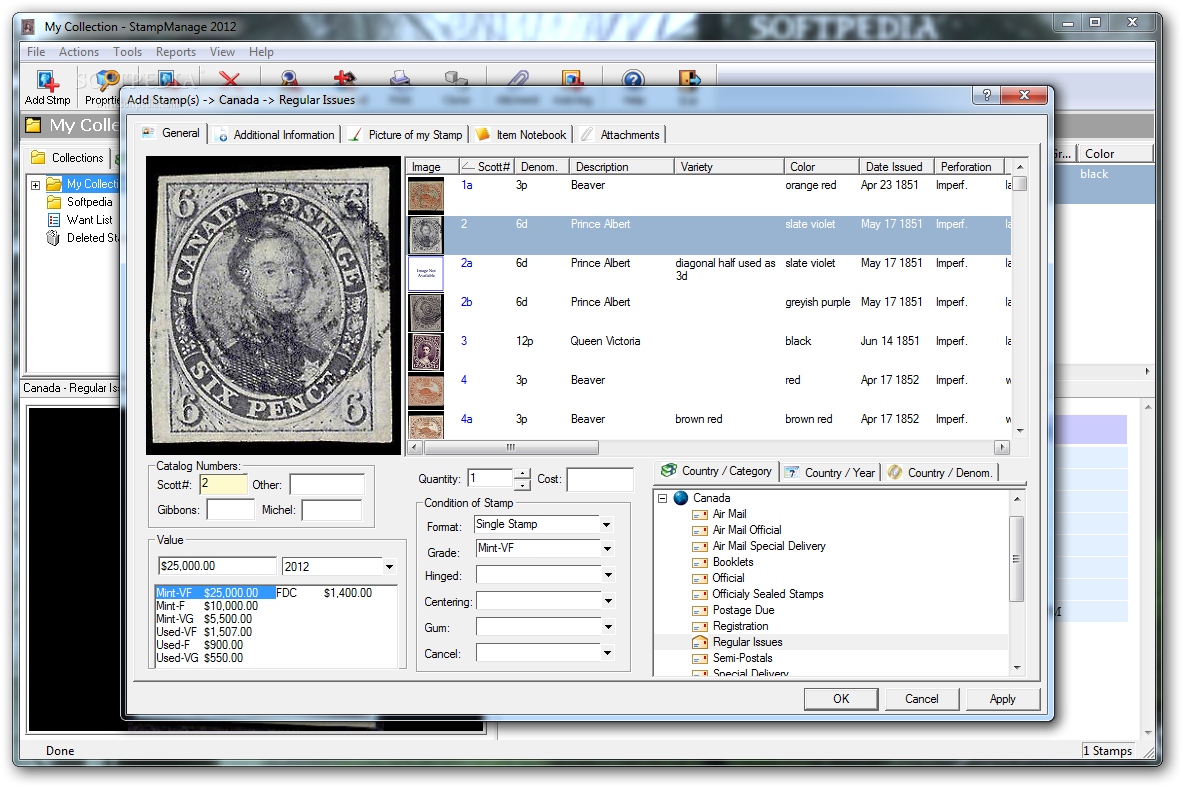
Task: Click the Deleted Stamps trash icon
Action: point(53,238)
